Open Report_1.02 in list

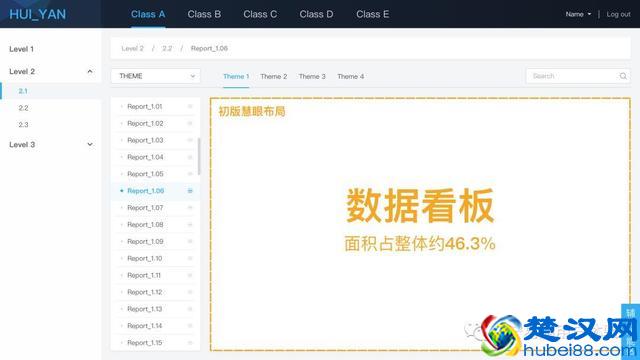click(145, 123)
